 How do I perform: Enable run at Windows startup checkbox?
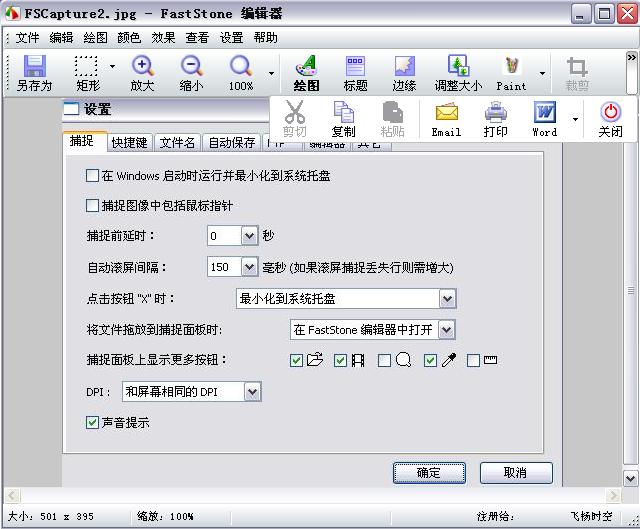click(92, 176)
